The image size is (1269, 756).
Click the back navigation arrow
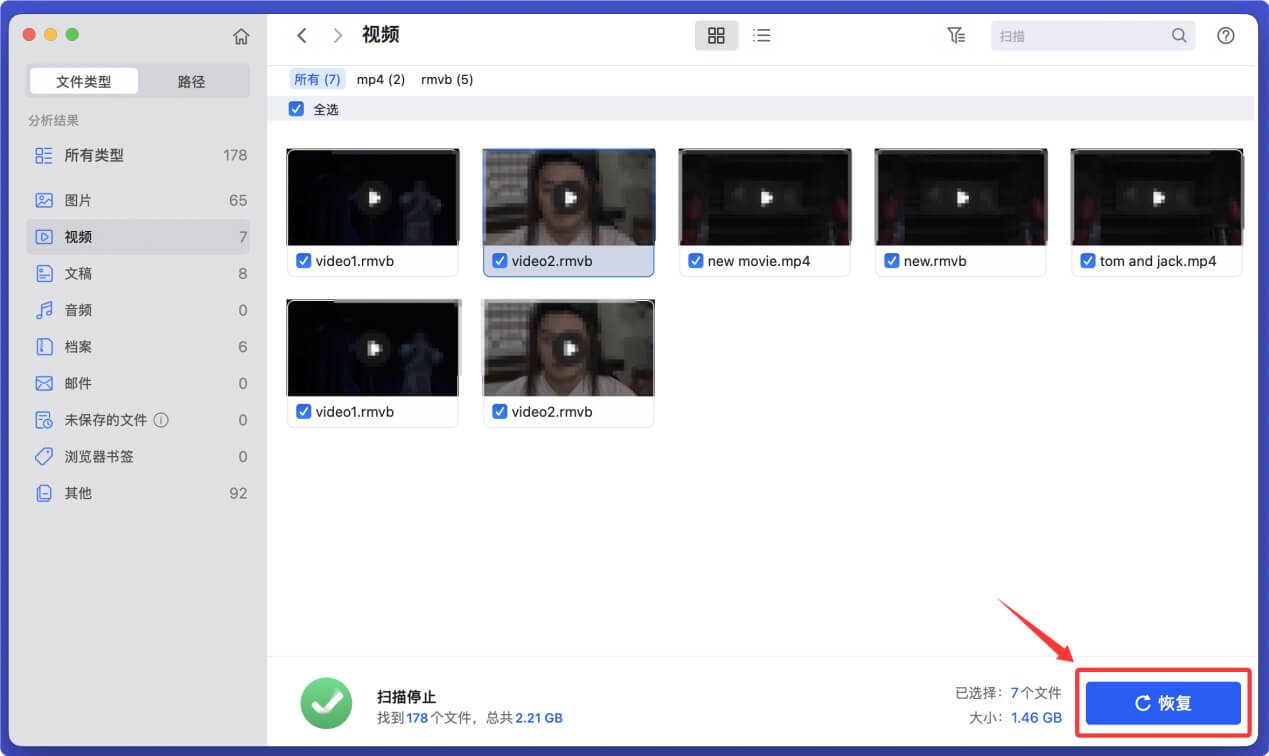point(302,35)
